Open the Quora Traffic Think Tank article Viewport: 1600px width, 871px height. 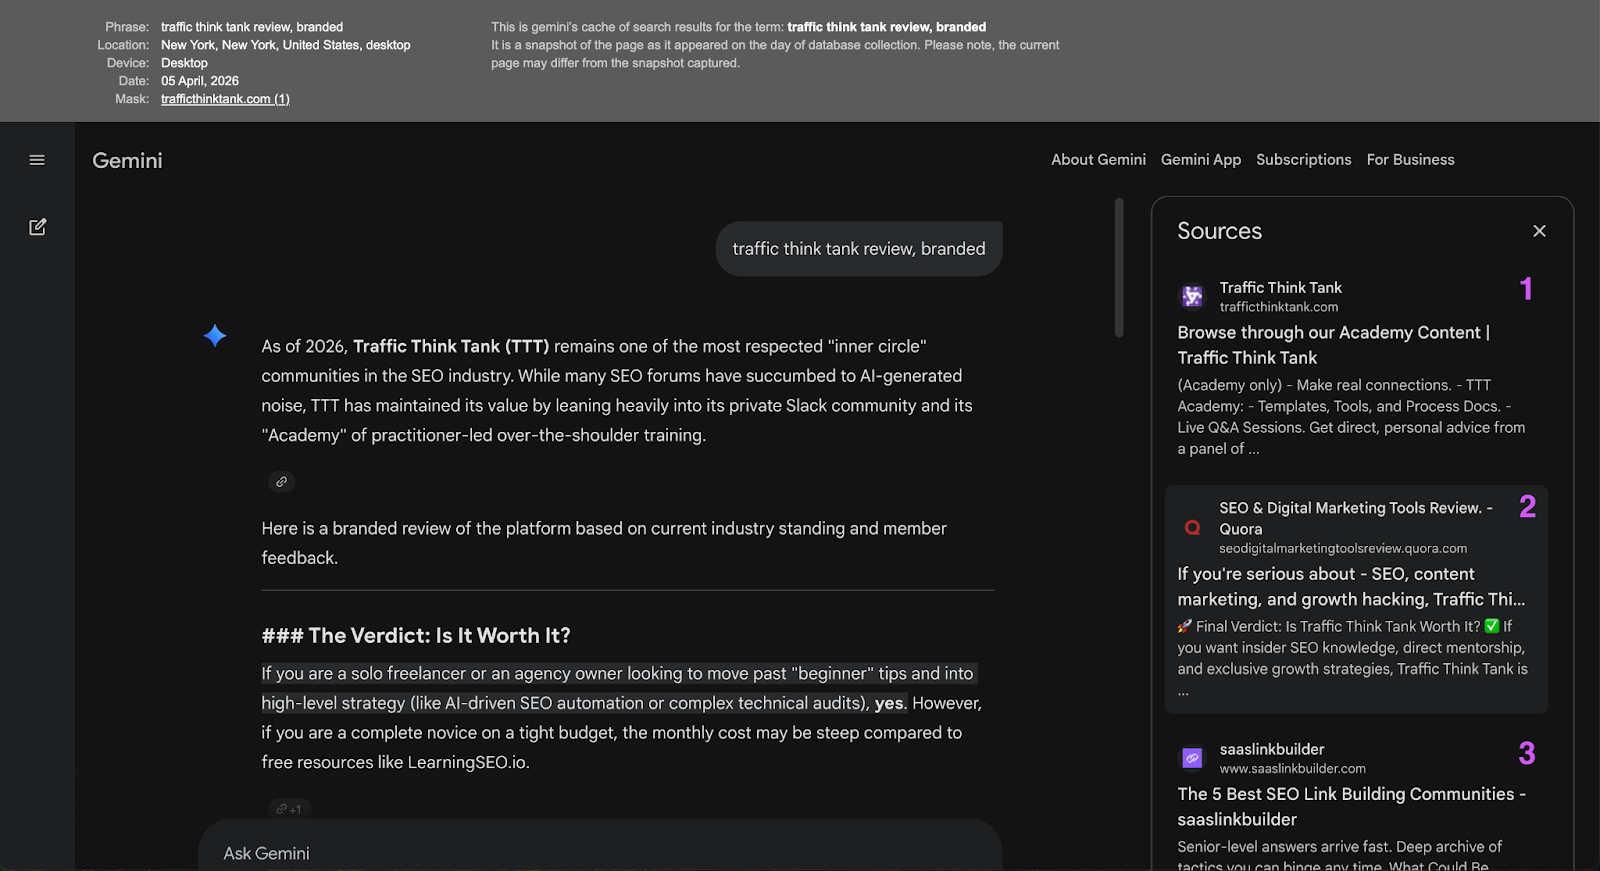tap(1350, 587)
